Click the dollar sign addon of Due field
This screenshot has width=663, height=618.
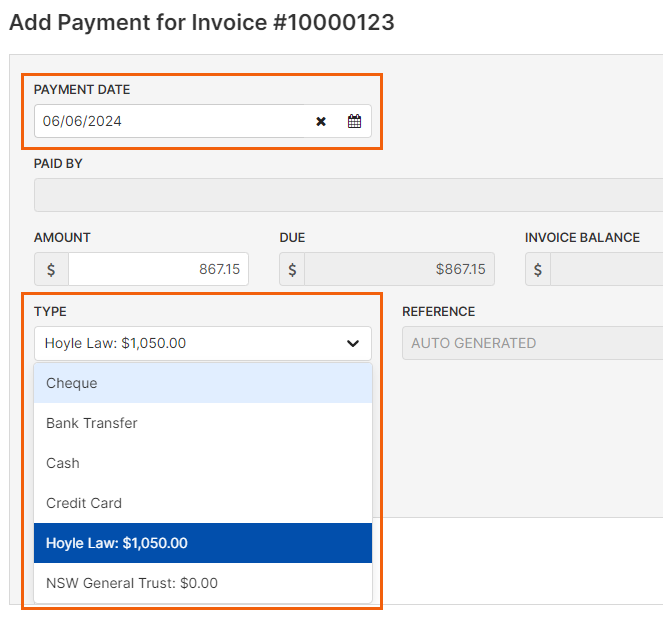[292, 269]
